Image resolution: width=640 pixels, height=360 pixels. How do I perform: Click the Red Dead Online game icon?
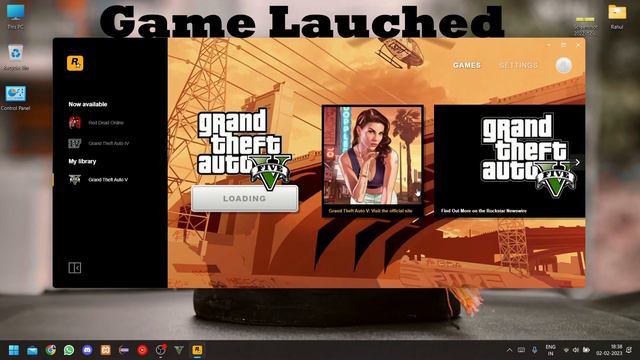pyautogui.click(x=75, y=122)
